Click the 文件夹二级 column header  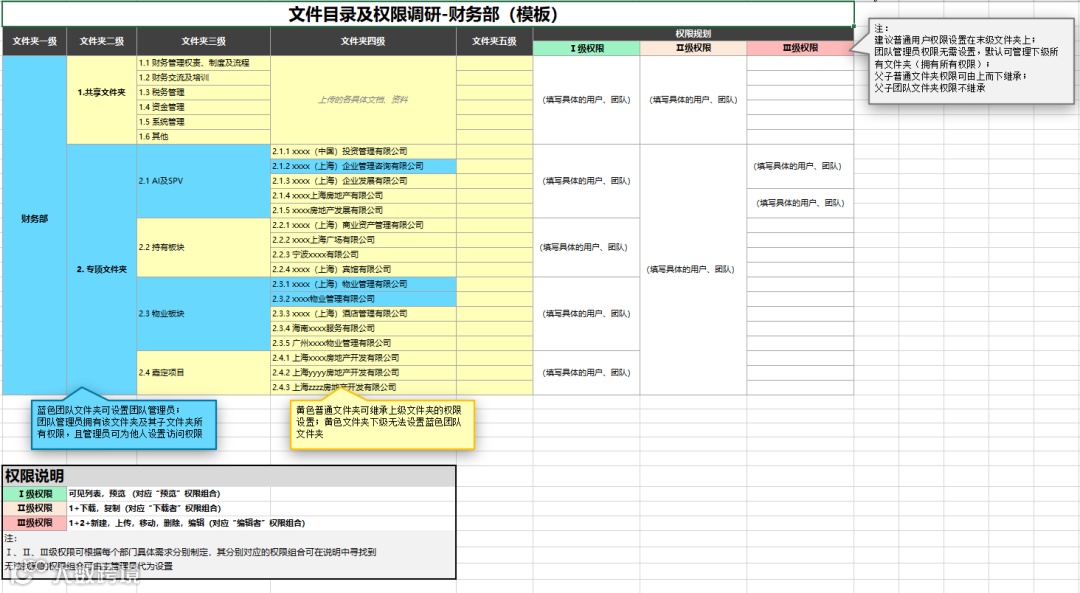click(101, 41)
